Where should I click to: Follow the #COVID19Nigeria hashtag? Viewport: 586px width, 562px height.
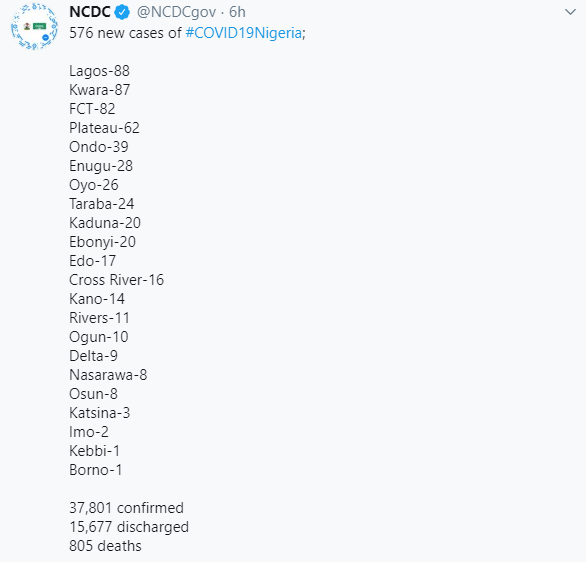click(244, 33)
